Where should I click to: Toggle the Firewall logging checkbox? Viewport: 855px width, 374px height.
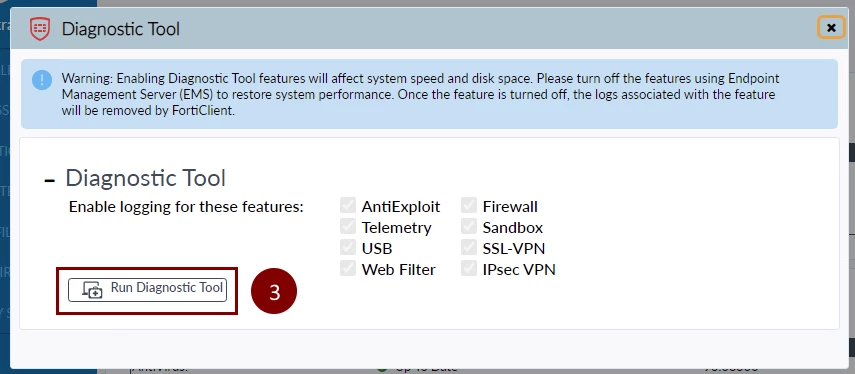[469, 206]
